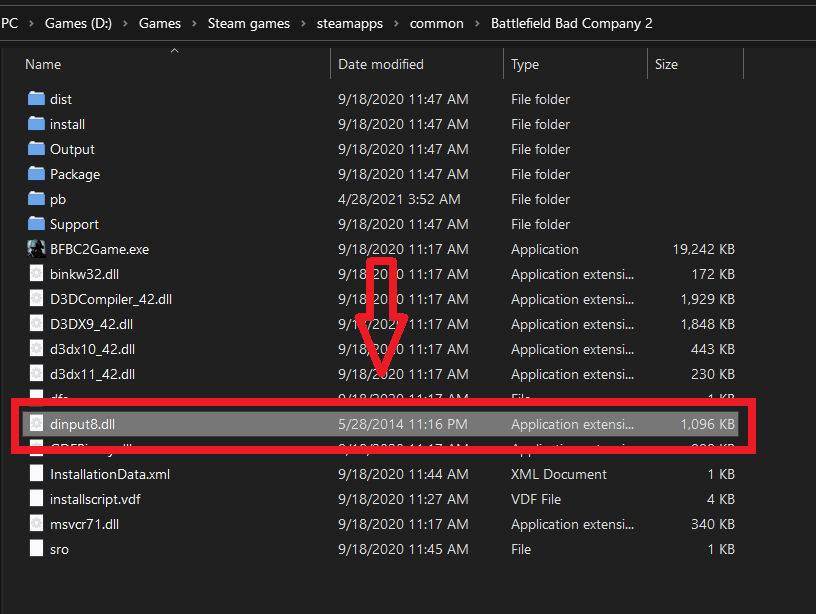Select binkw32.dll file name
816x614 pixels.
point(84,274)
